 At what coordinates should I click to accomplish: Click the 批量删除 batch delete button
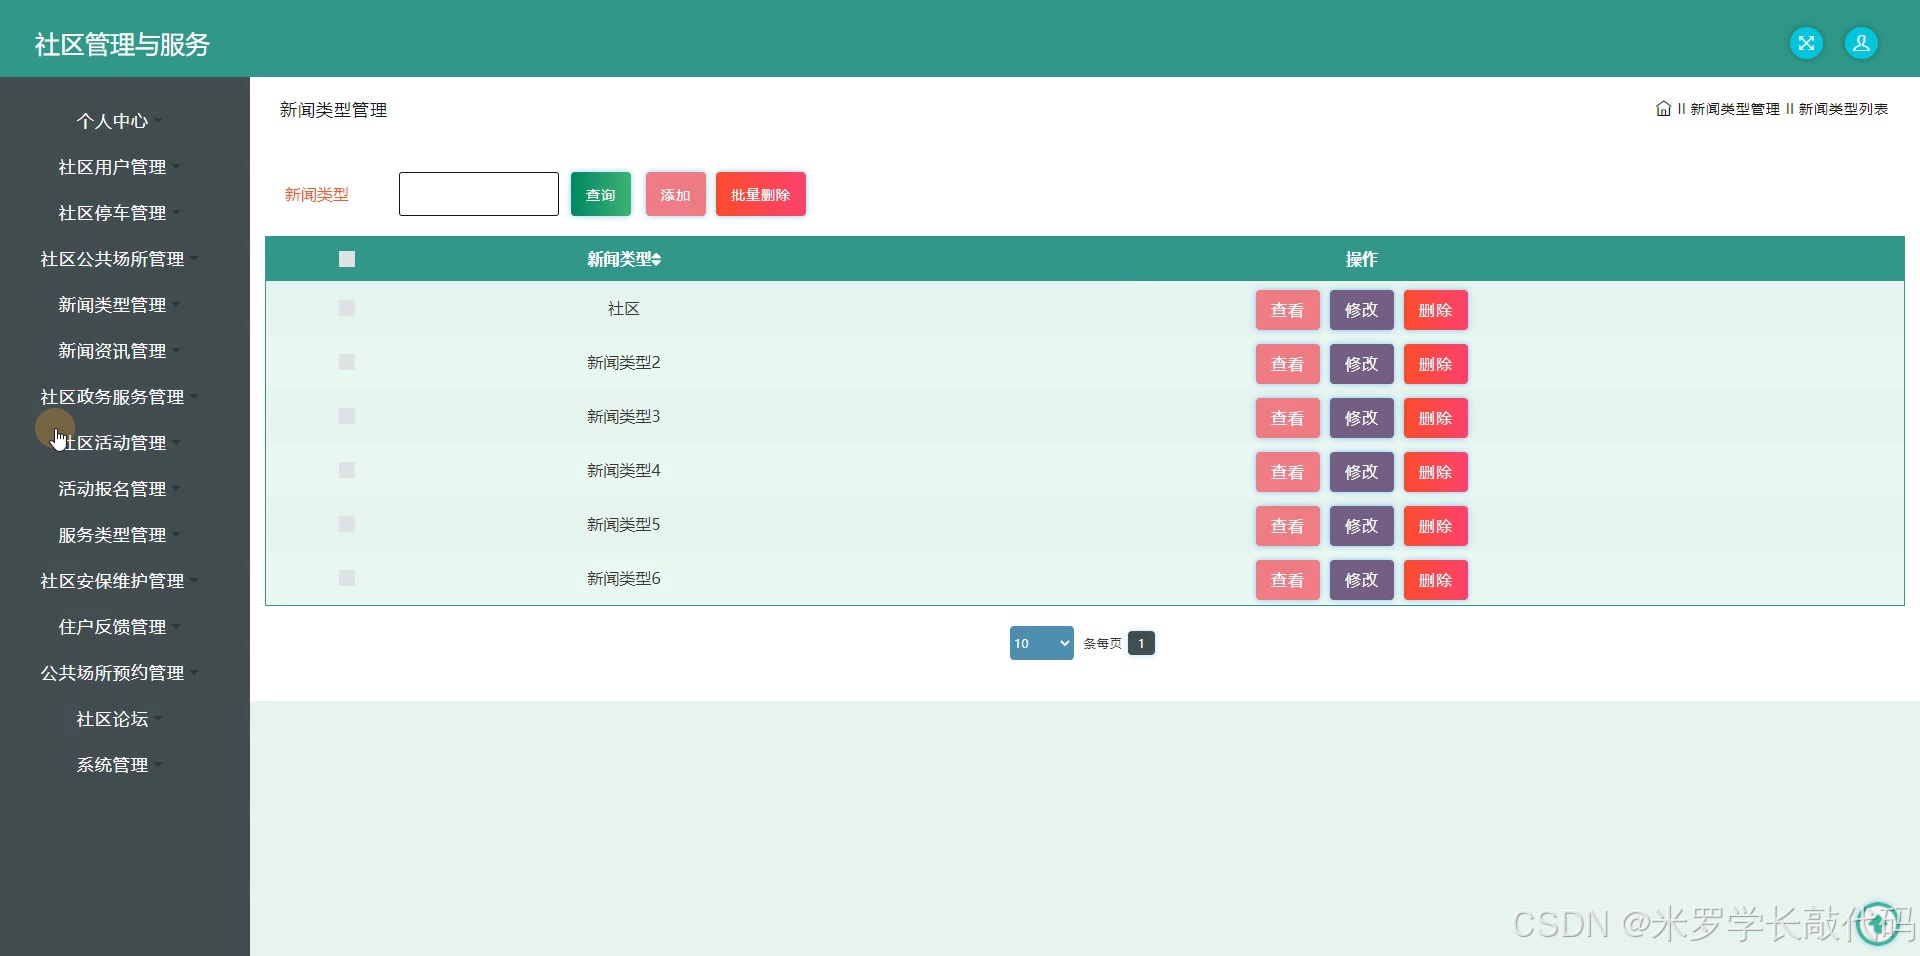761,194
